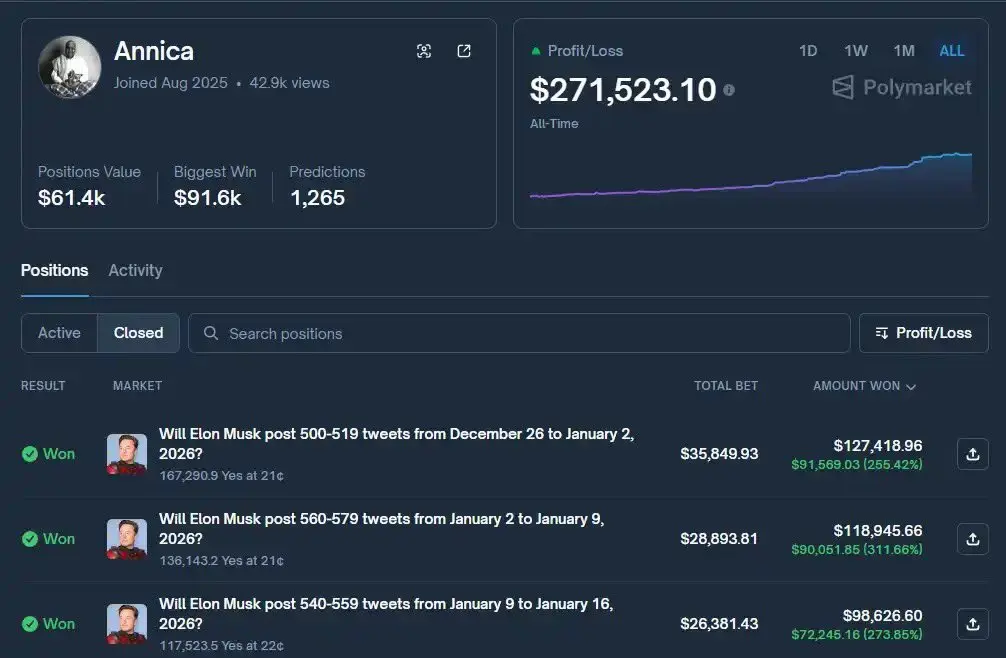
Task: Click the $72,245.16 (273.85%) profit text
Action: 857,635
